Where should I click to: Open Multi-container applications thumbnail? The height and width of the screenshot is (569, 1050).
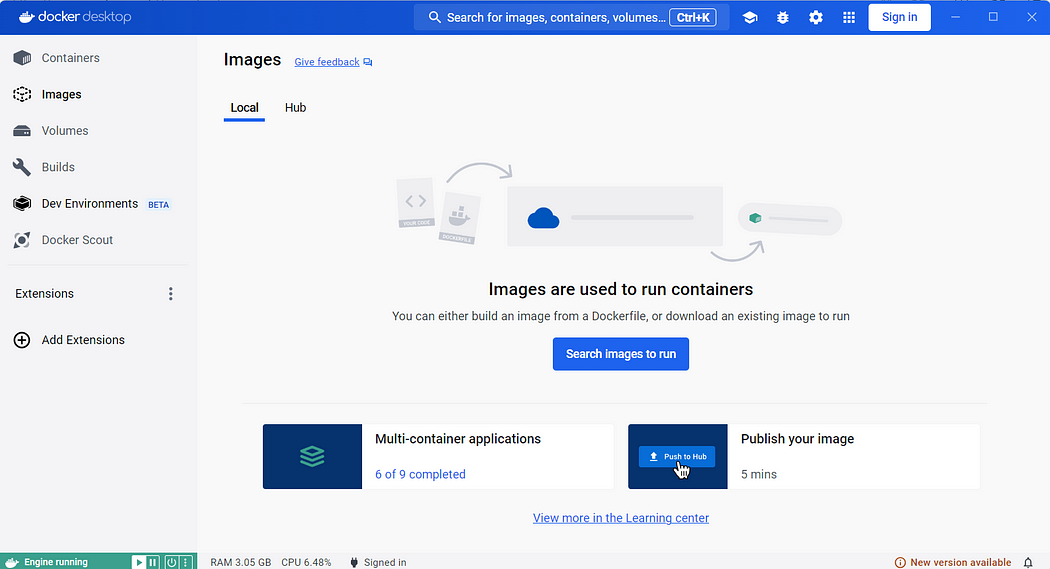(x=312, y=457)
